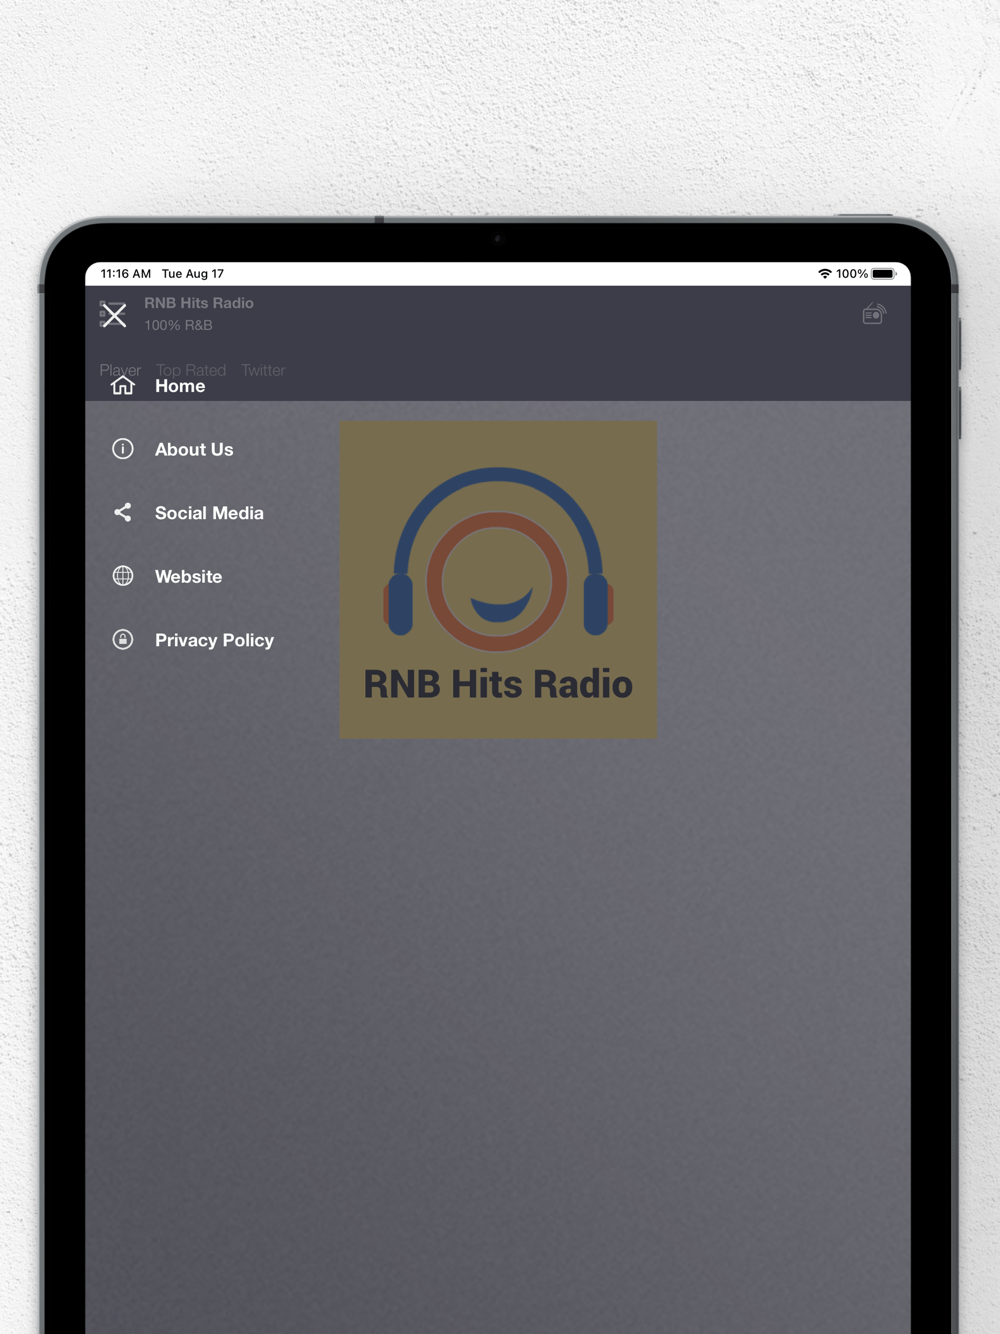Screen dimensions: 1000x1334
Task: Close the side menu with X icon
Action: 114,315
